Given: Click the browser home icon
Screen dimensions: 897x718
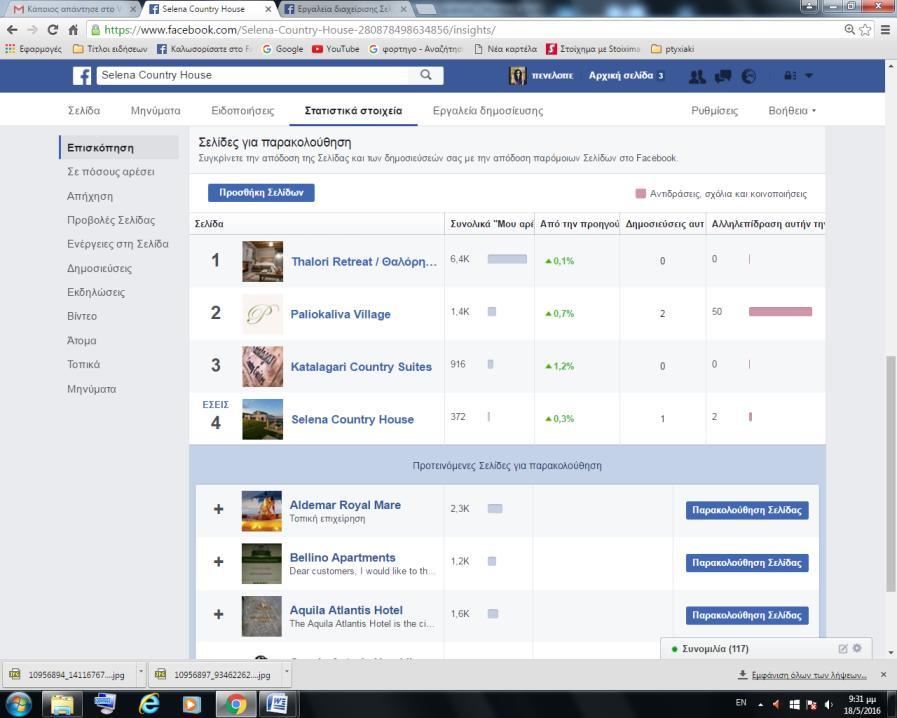Looking at the screenshot, I should pyautogui.click(x=73, y=30).
